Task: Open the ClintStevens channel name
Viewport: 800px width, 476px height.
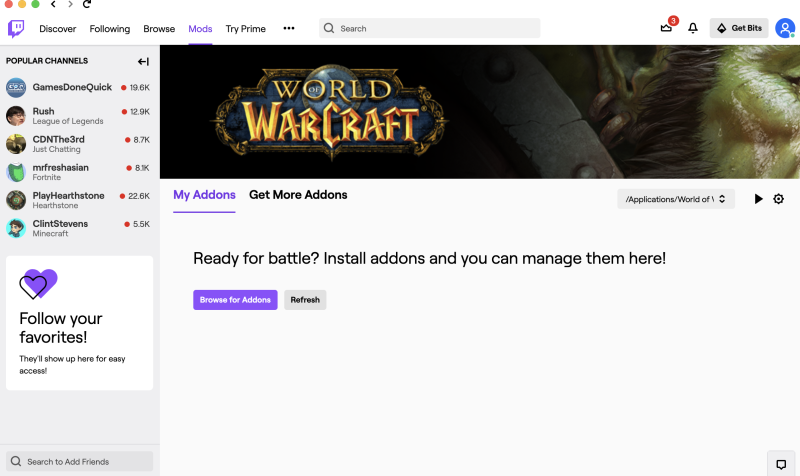Action: click(x=60, y=223)
